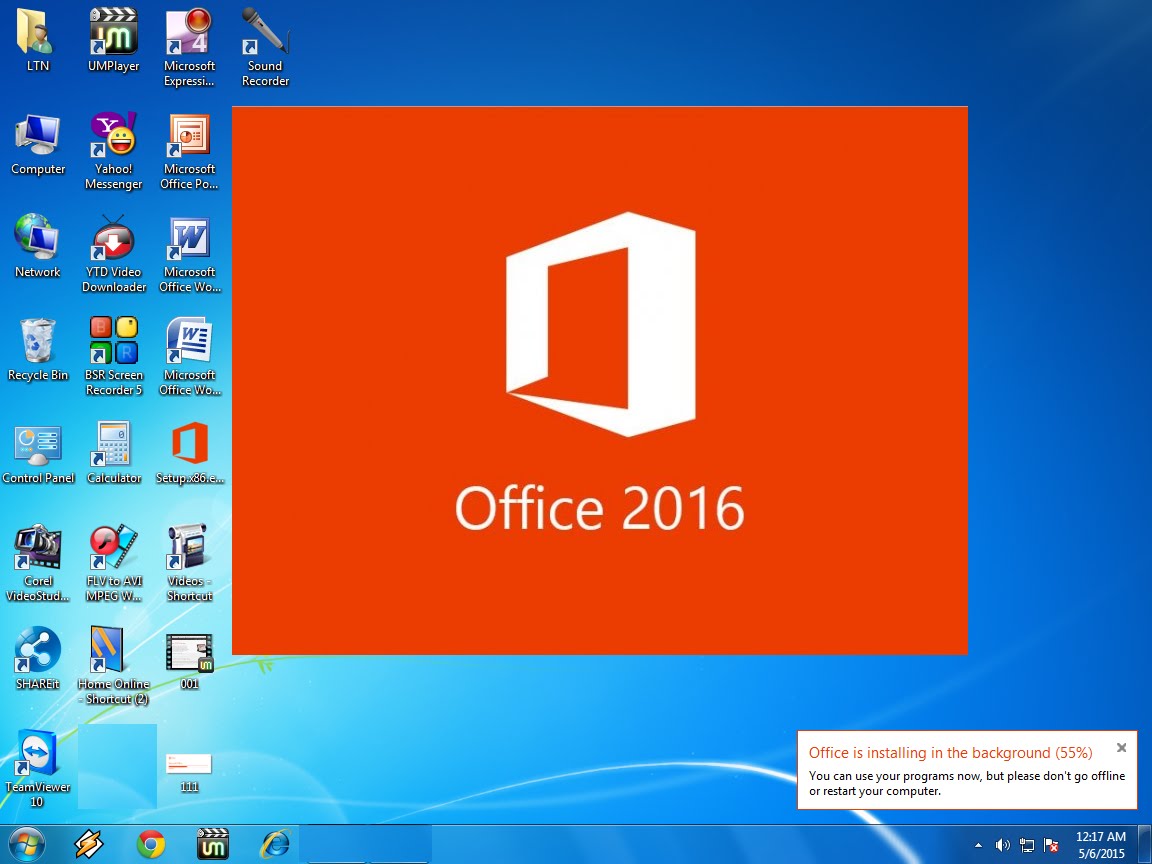
Task: Click the Show desktop button at the taskbar's end
Action: 1145,844
